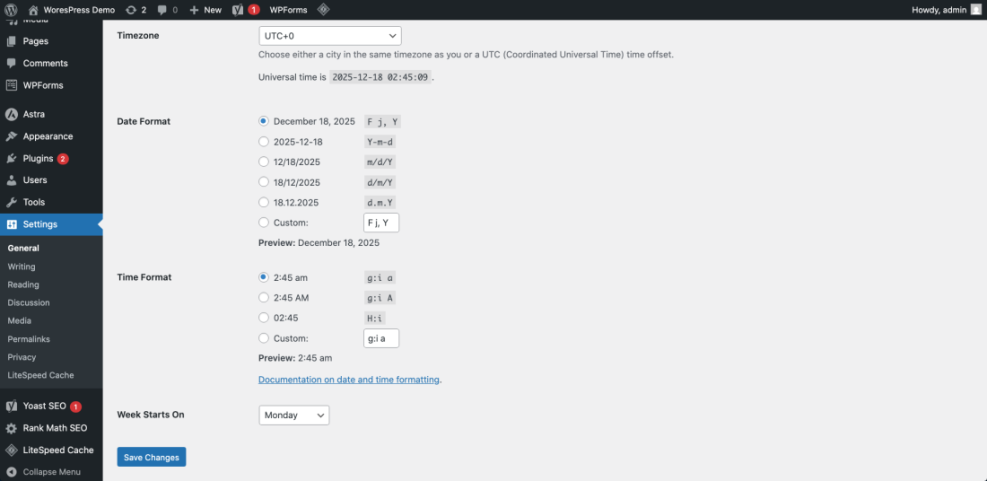Click the H:i format code
The image size is (987, 481).
coord(375,318)
